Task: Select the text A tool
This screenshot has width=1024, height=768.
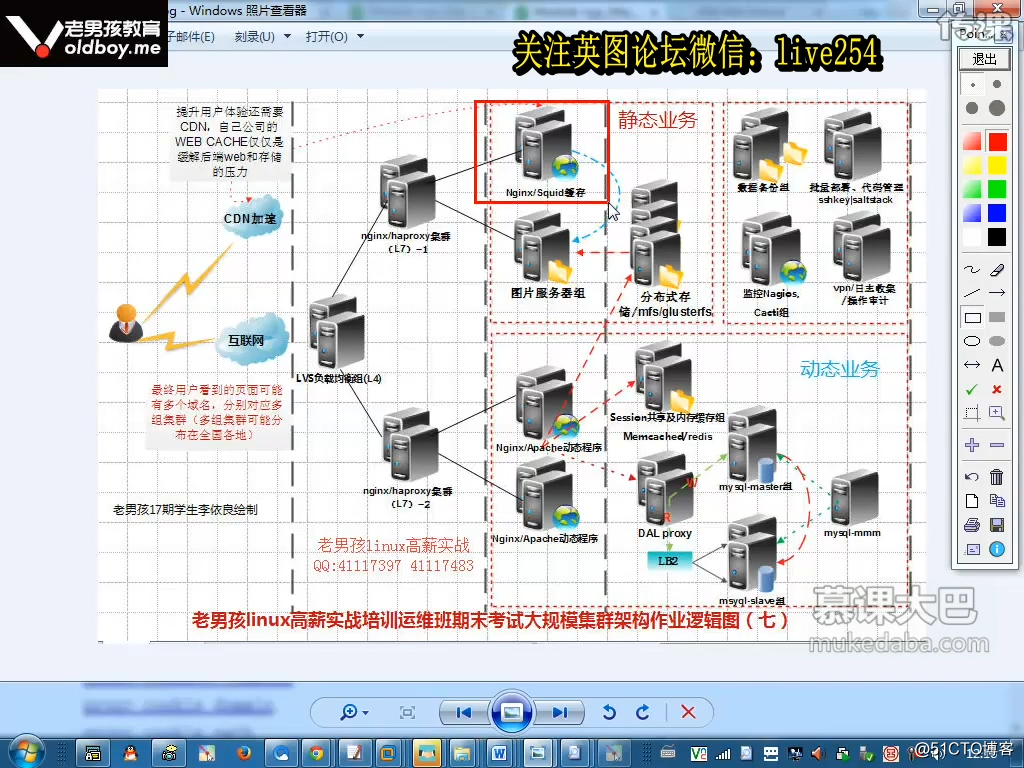Action: point(997,365)
